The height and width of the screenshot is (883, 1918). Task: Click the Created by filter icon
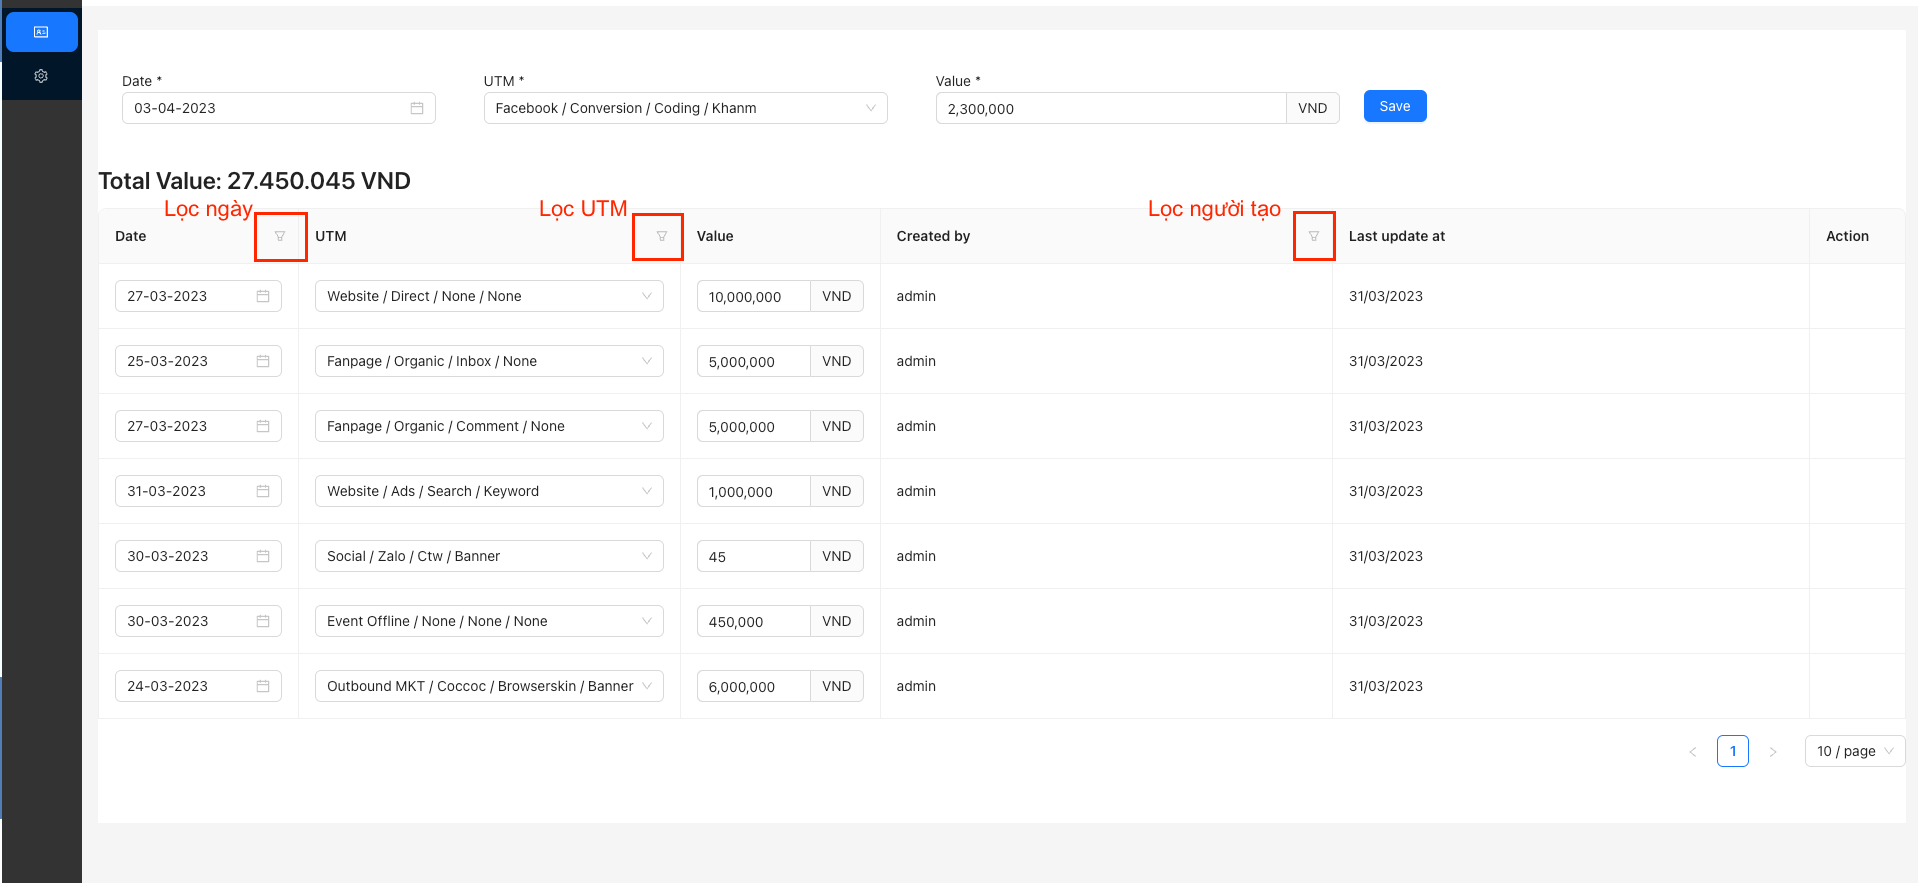pyautogui.click(x=1313, y=237)
